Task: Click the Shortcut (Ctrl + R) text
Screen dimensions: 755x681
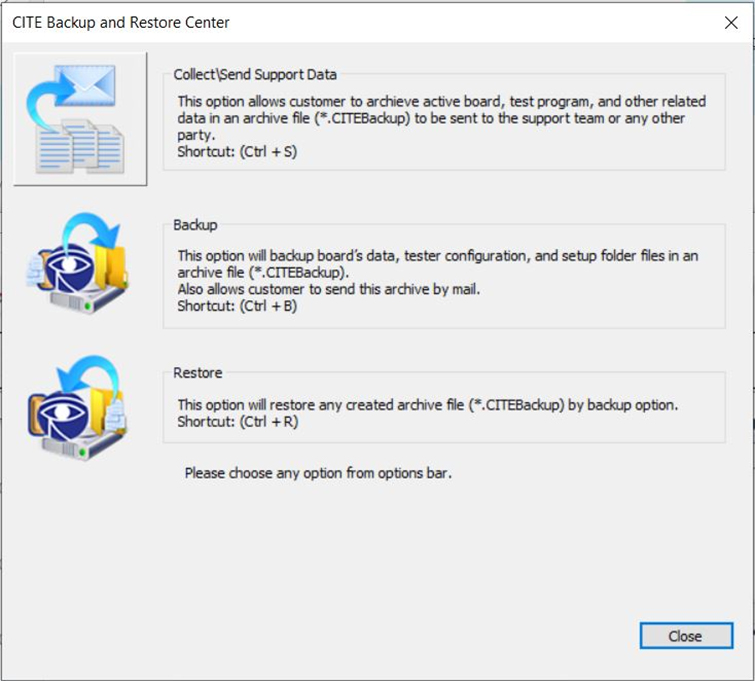Action: point(238,421)
